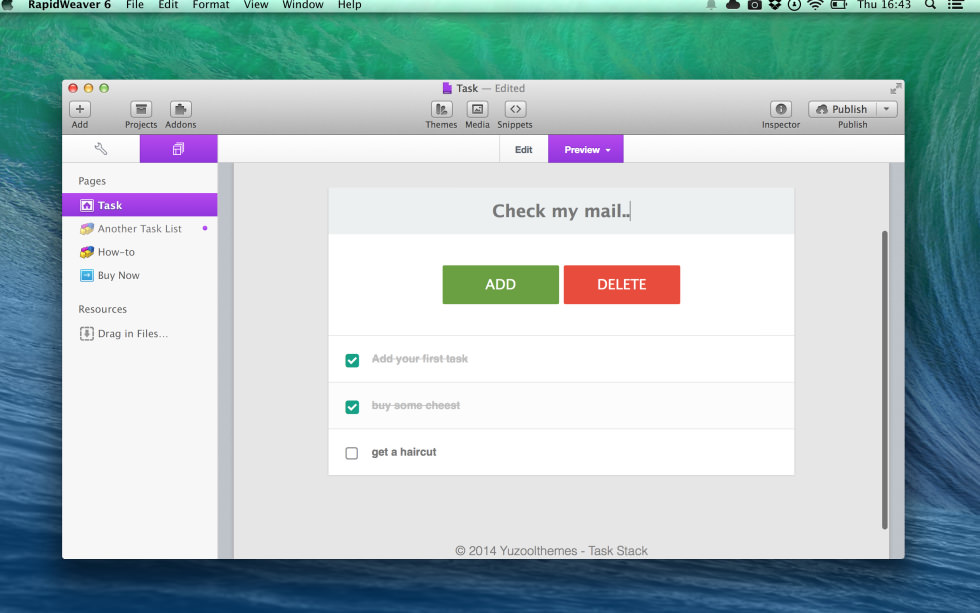Image resolution: width=980 pixels, height=613 pixels.
Task: Uncheck Add your first task checkbox
Action: [x=352, y=360]
